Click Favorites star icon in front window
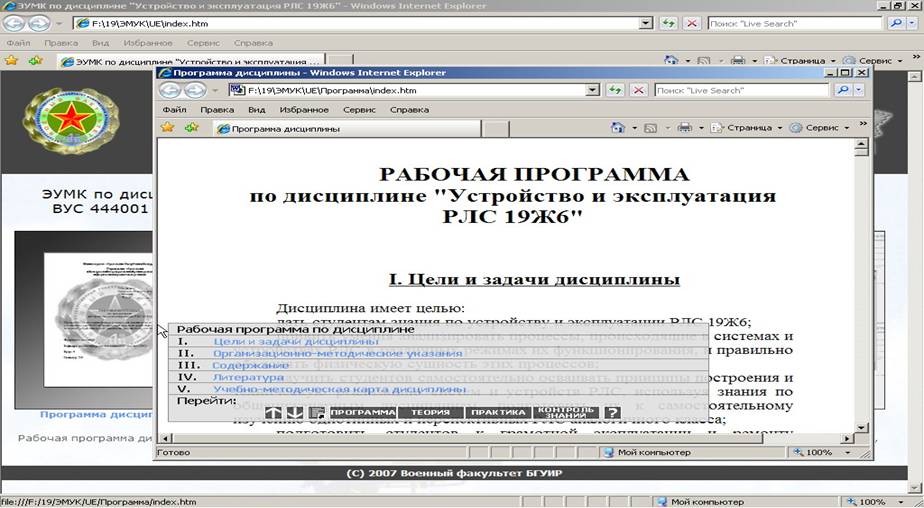The width and height of the screenshot is (924, 508). 168,128
